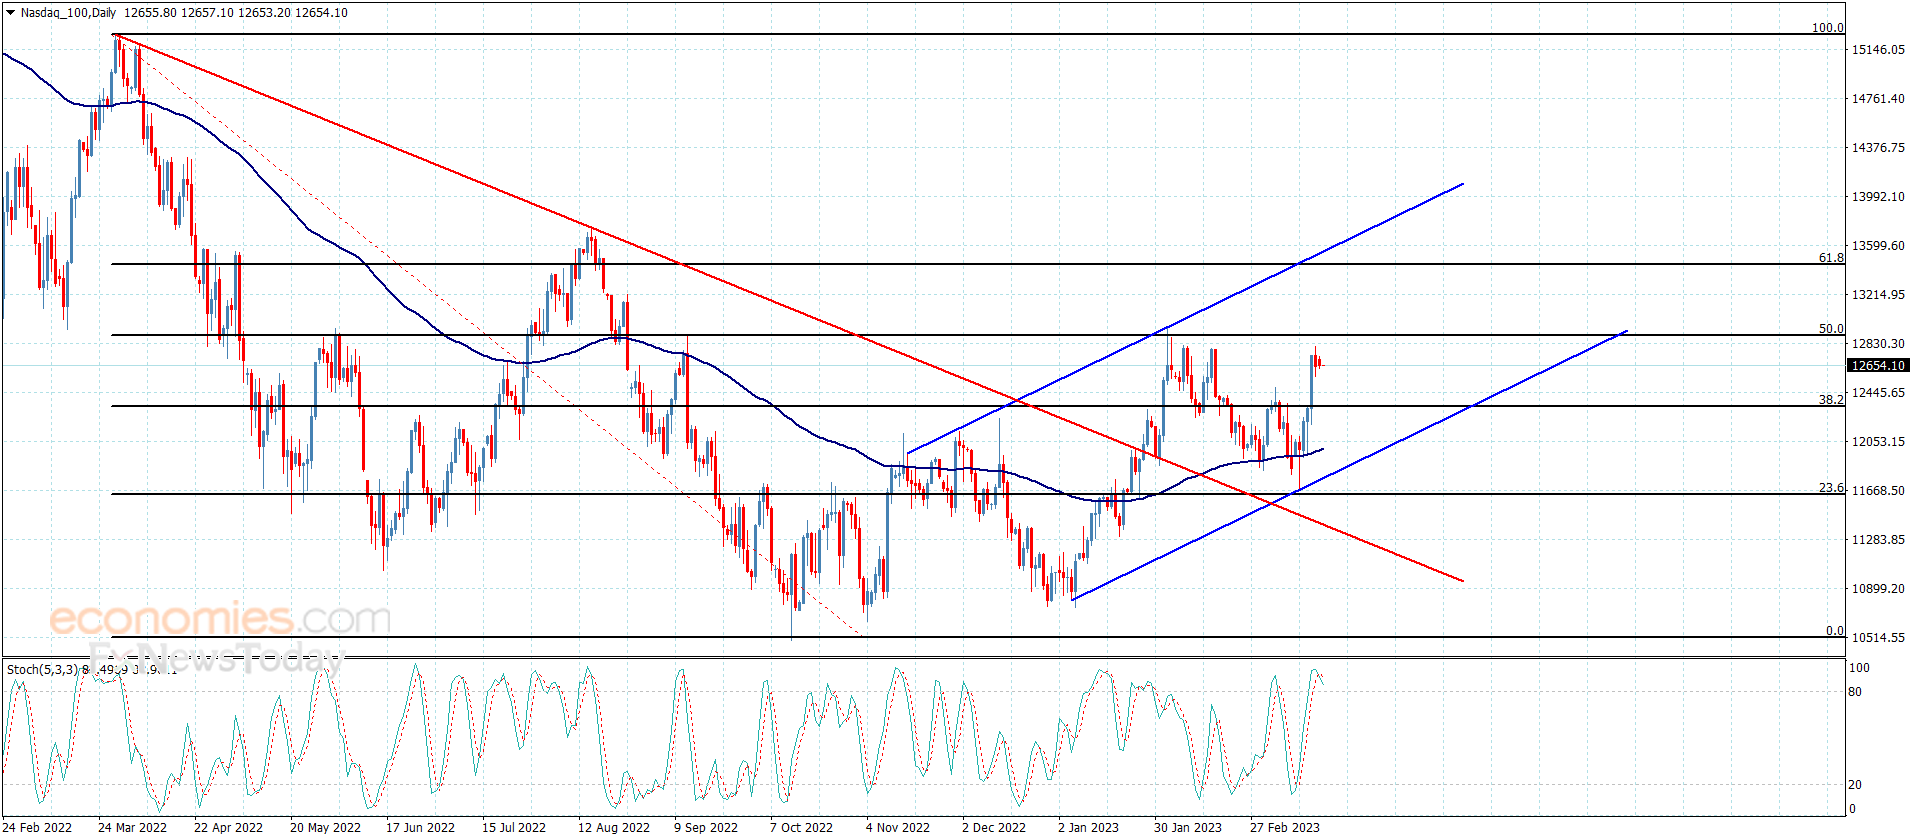
Task: Click the 17 Jun 2022 date label
Action: coord(420,828)
